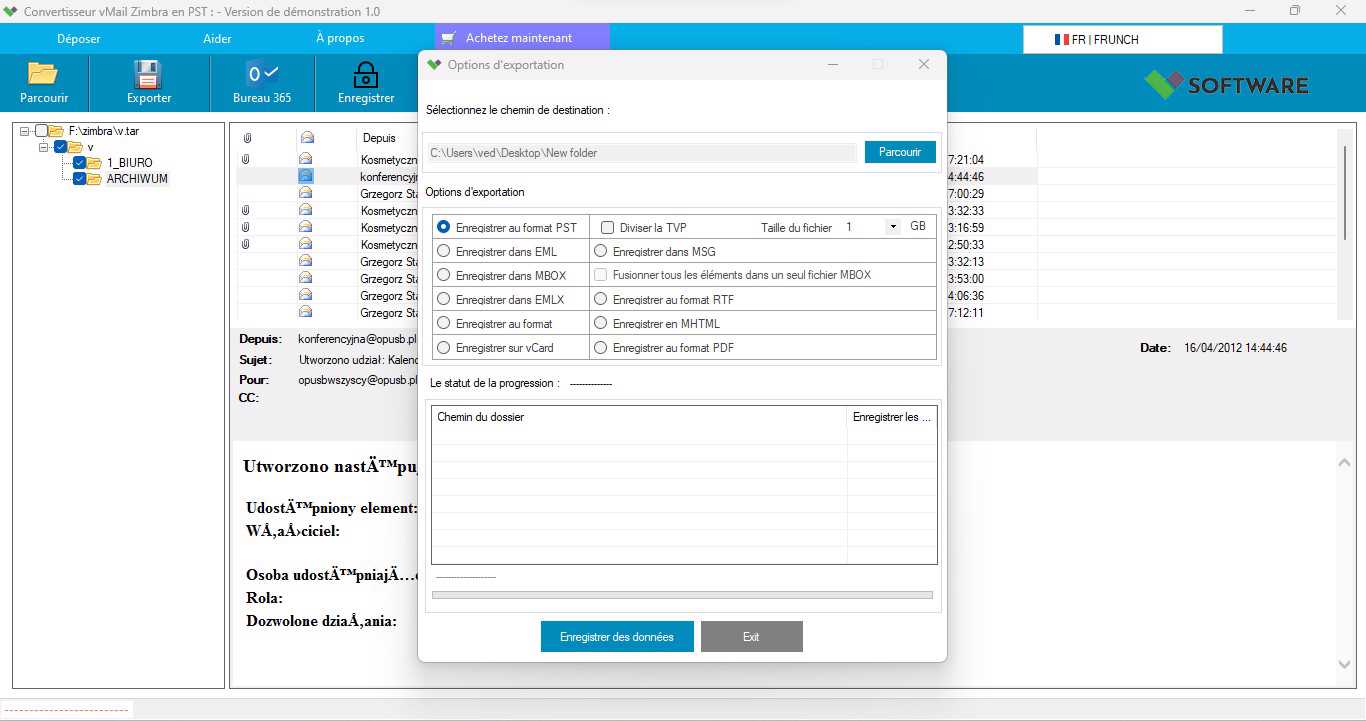The height and width of the screenshot is (721, 1366).
Task: Click the preview pane scroll up arrow
Action: pos(1344,462)
